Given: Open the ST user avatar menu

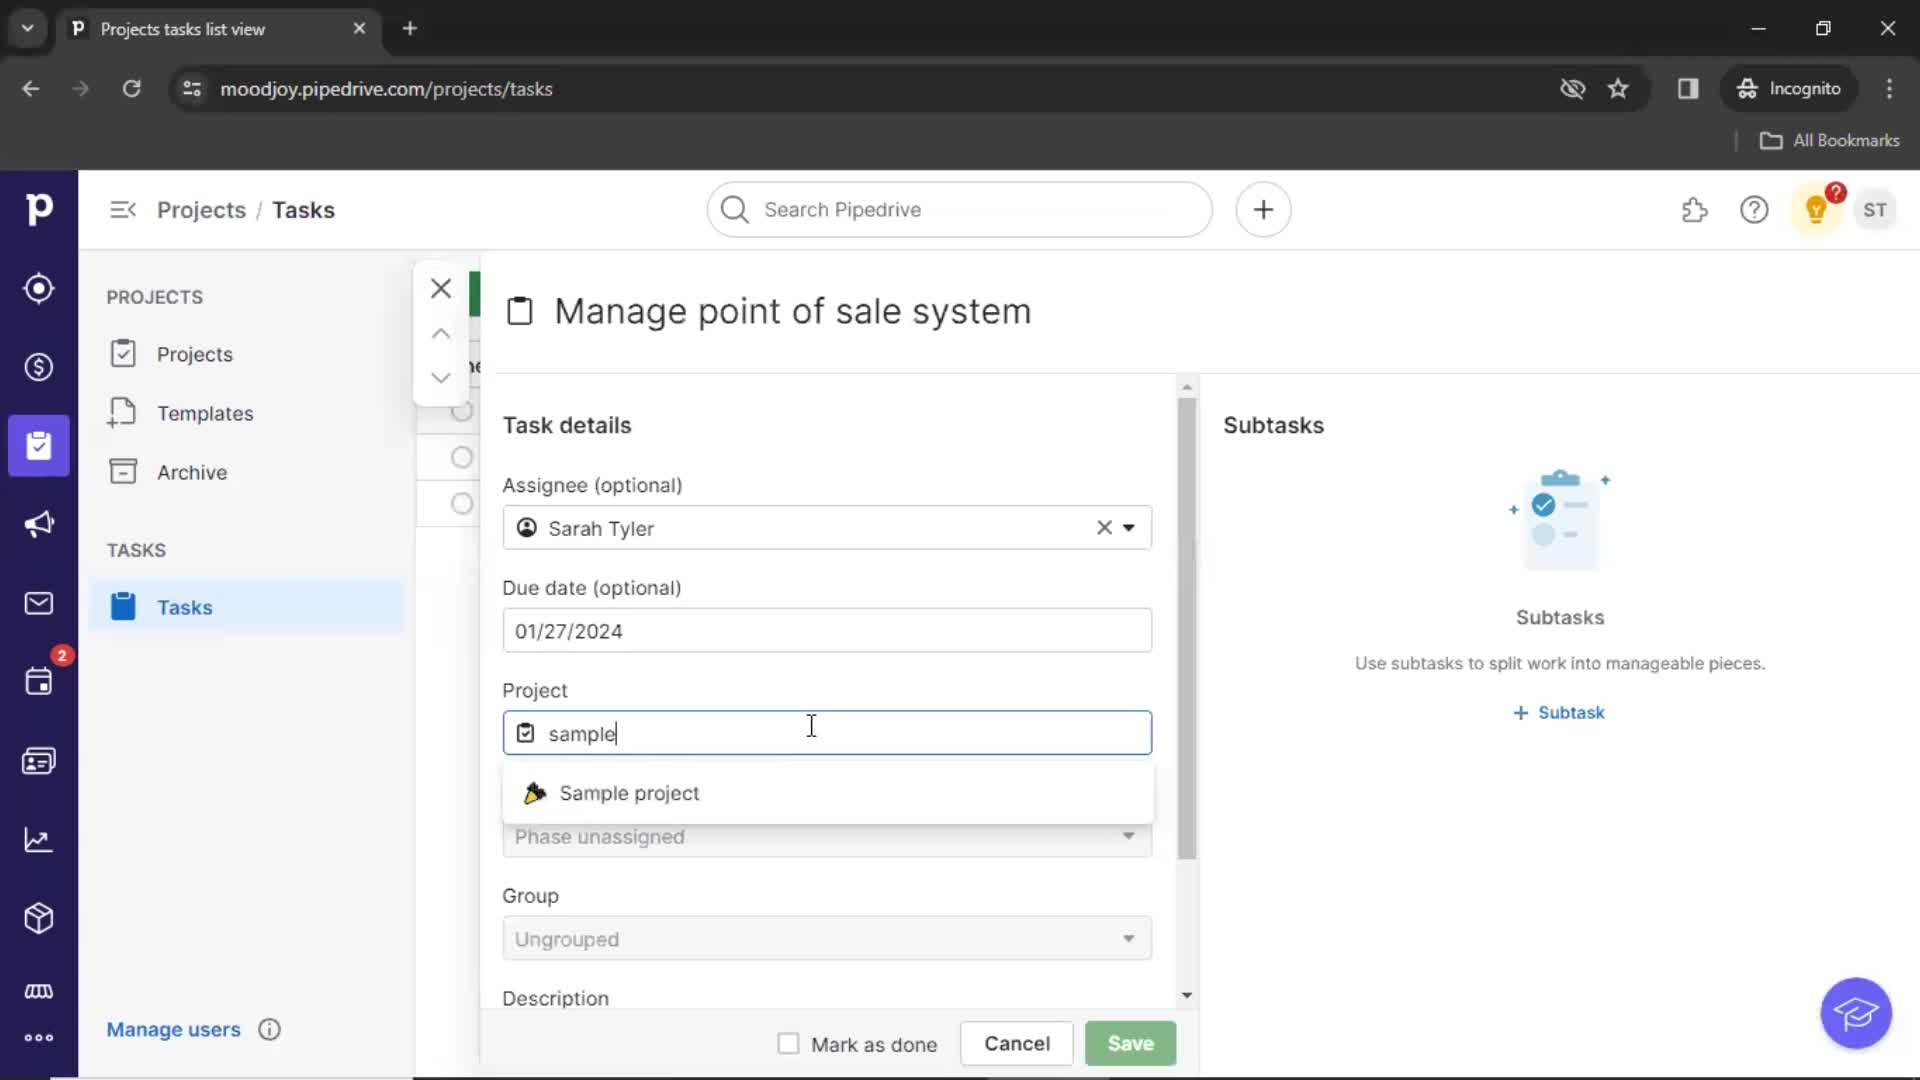Looking at the screenshot, I should click(1875, 210).
